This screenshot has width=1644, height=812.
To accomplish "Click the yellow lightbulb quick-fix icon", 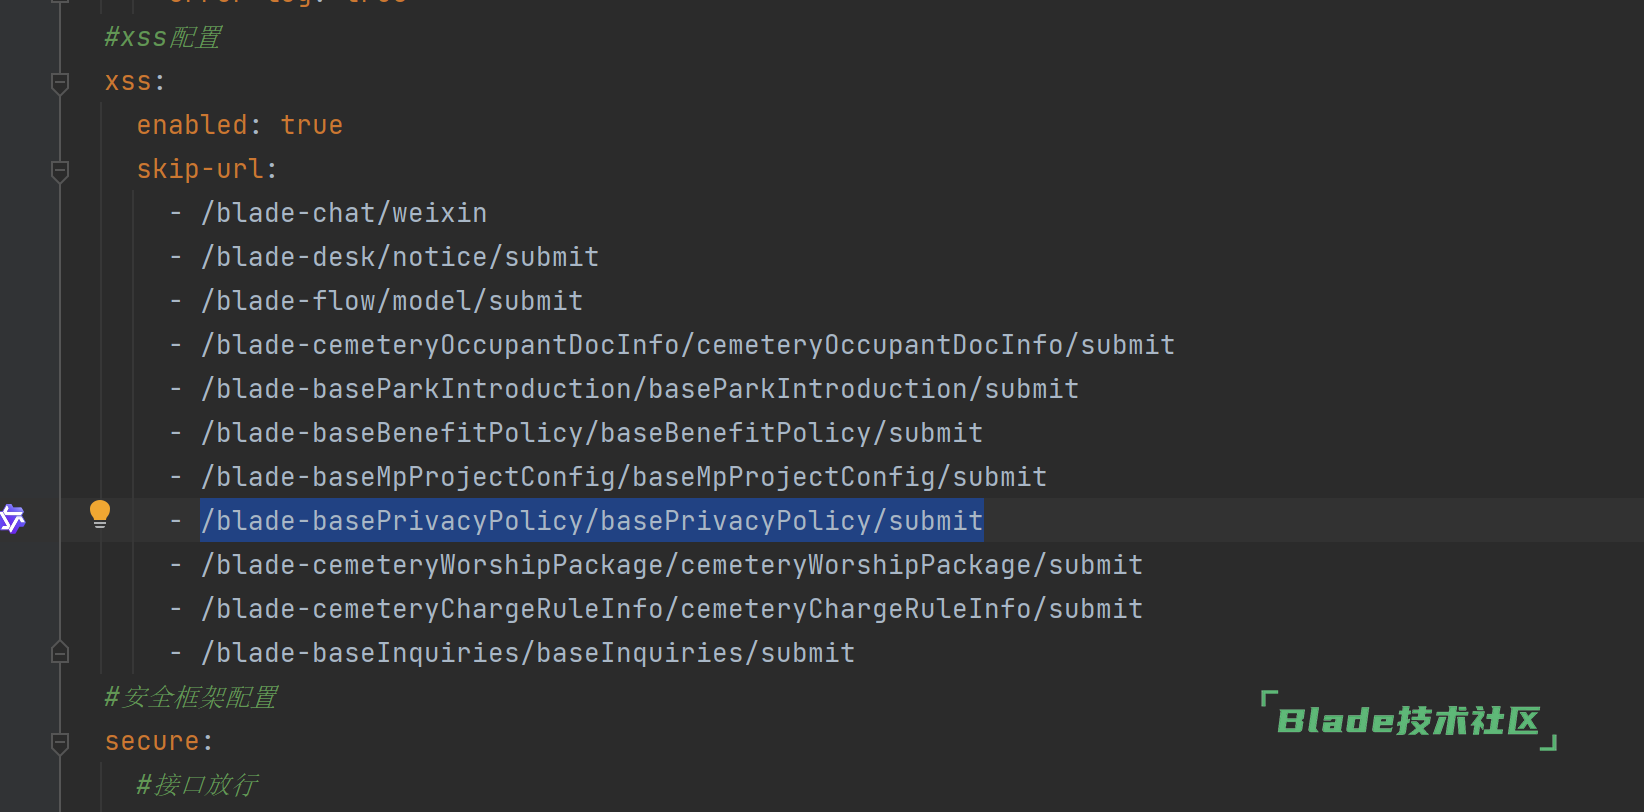I will tap(100, 514).
